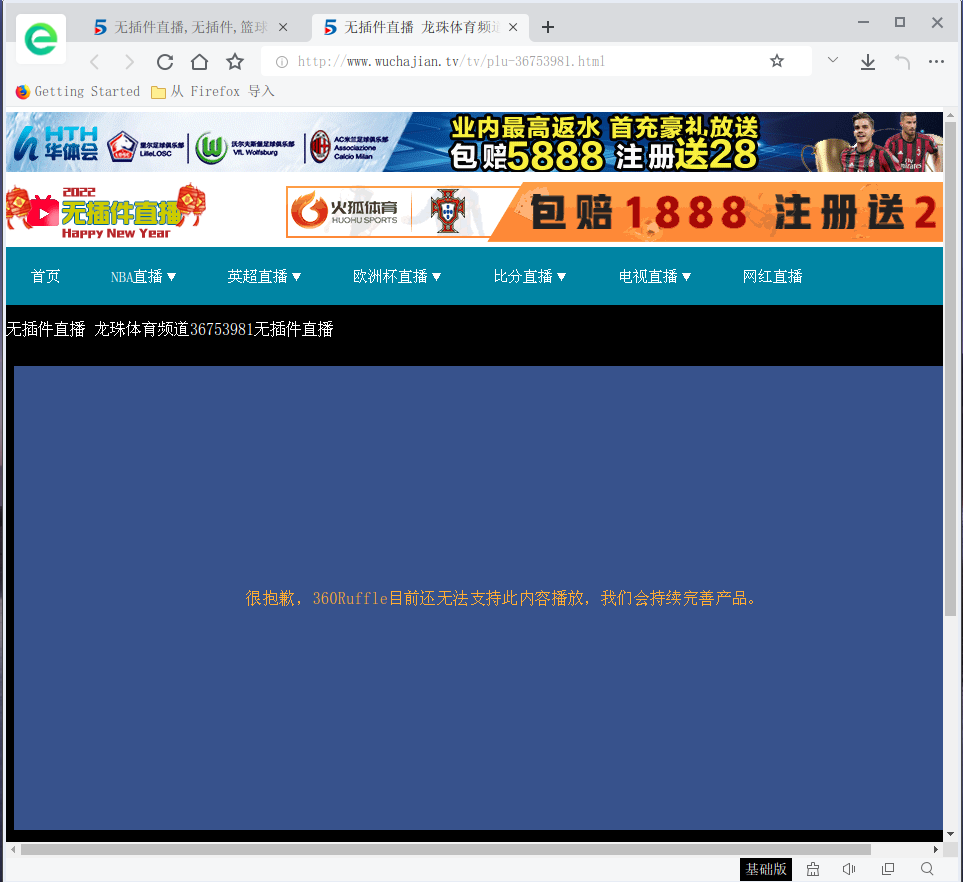The image size is (963, 882).
Task: Open the Getting Started bookmark
Action: (77, 91)
